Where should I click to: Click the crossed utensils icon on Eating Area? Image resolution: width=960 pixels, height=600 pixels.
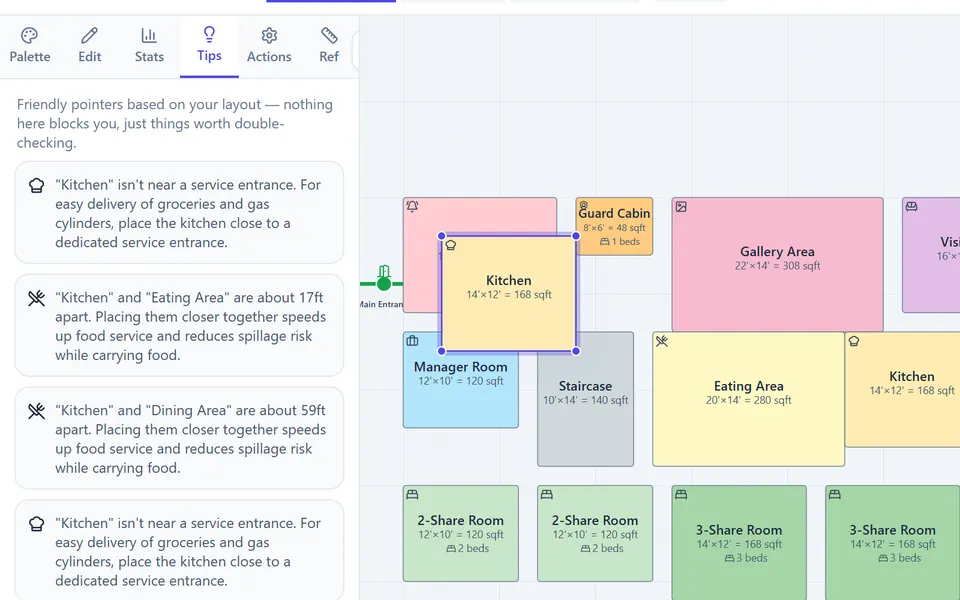662,341
